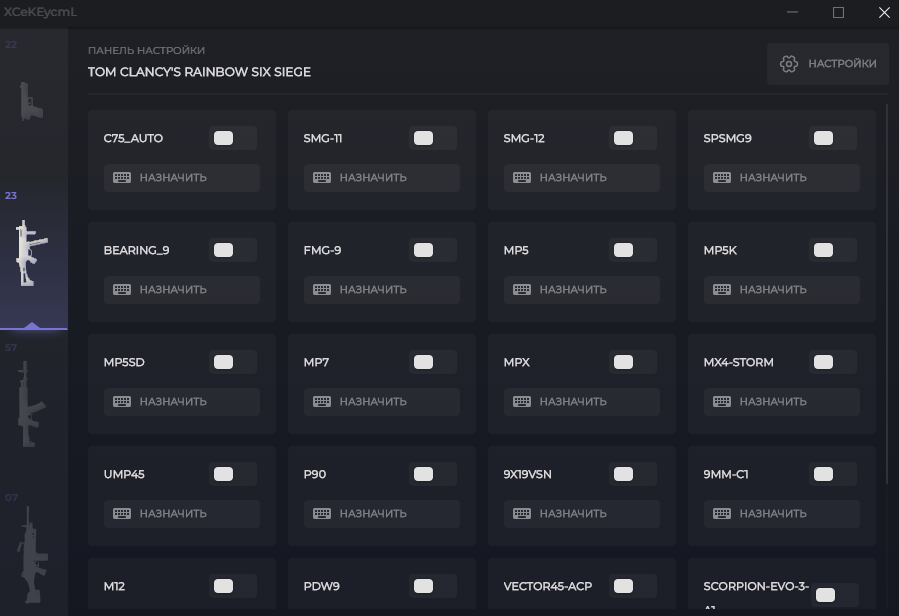The width and height of the screenshot is (899, 616).
Task: Click the TOM CLANCY'S RAINBOW SIX SIEGE title
Action: [x=199, y=72]
